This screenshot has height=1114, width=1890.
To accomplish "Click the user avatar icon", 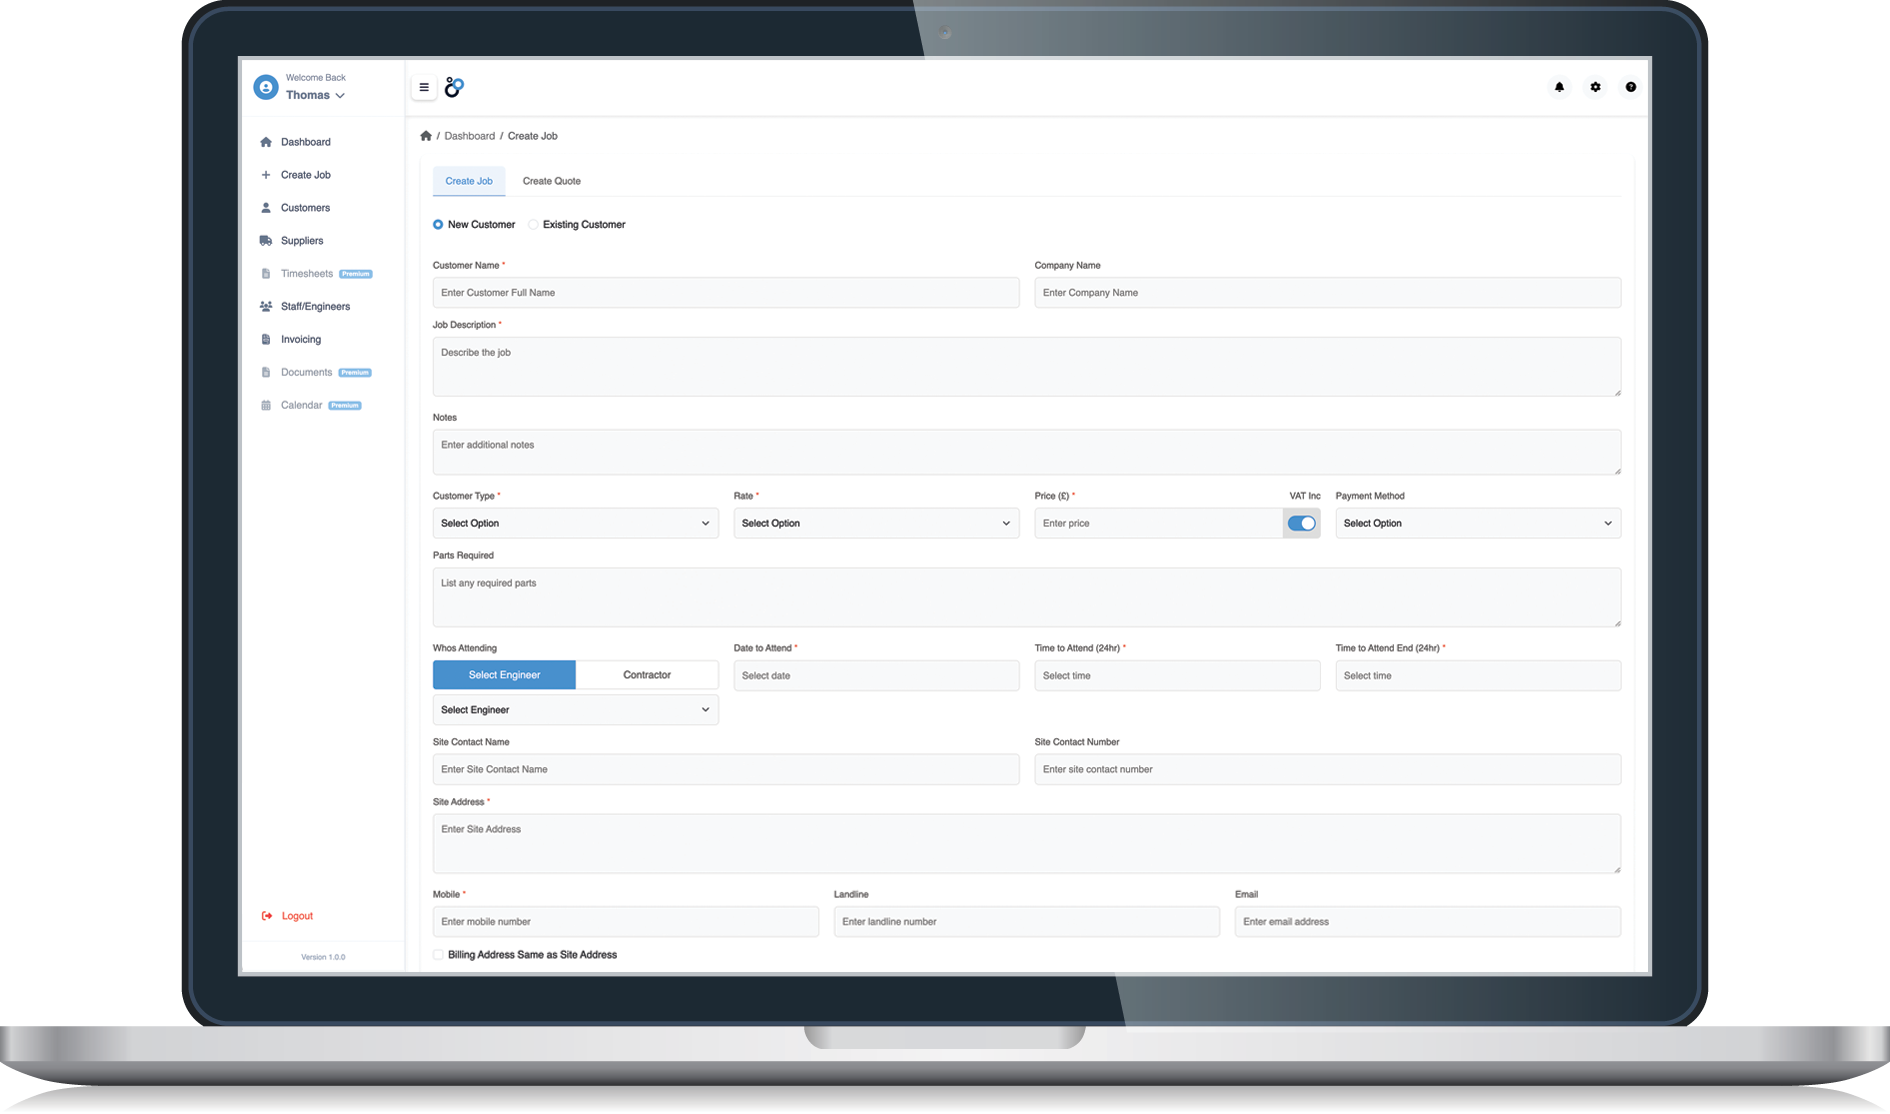I will tap(266, 88).
